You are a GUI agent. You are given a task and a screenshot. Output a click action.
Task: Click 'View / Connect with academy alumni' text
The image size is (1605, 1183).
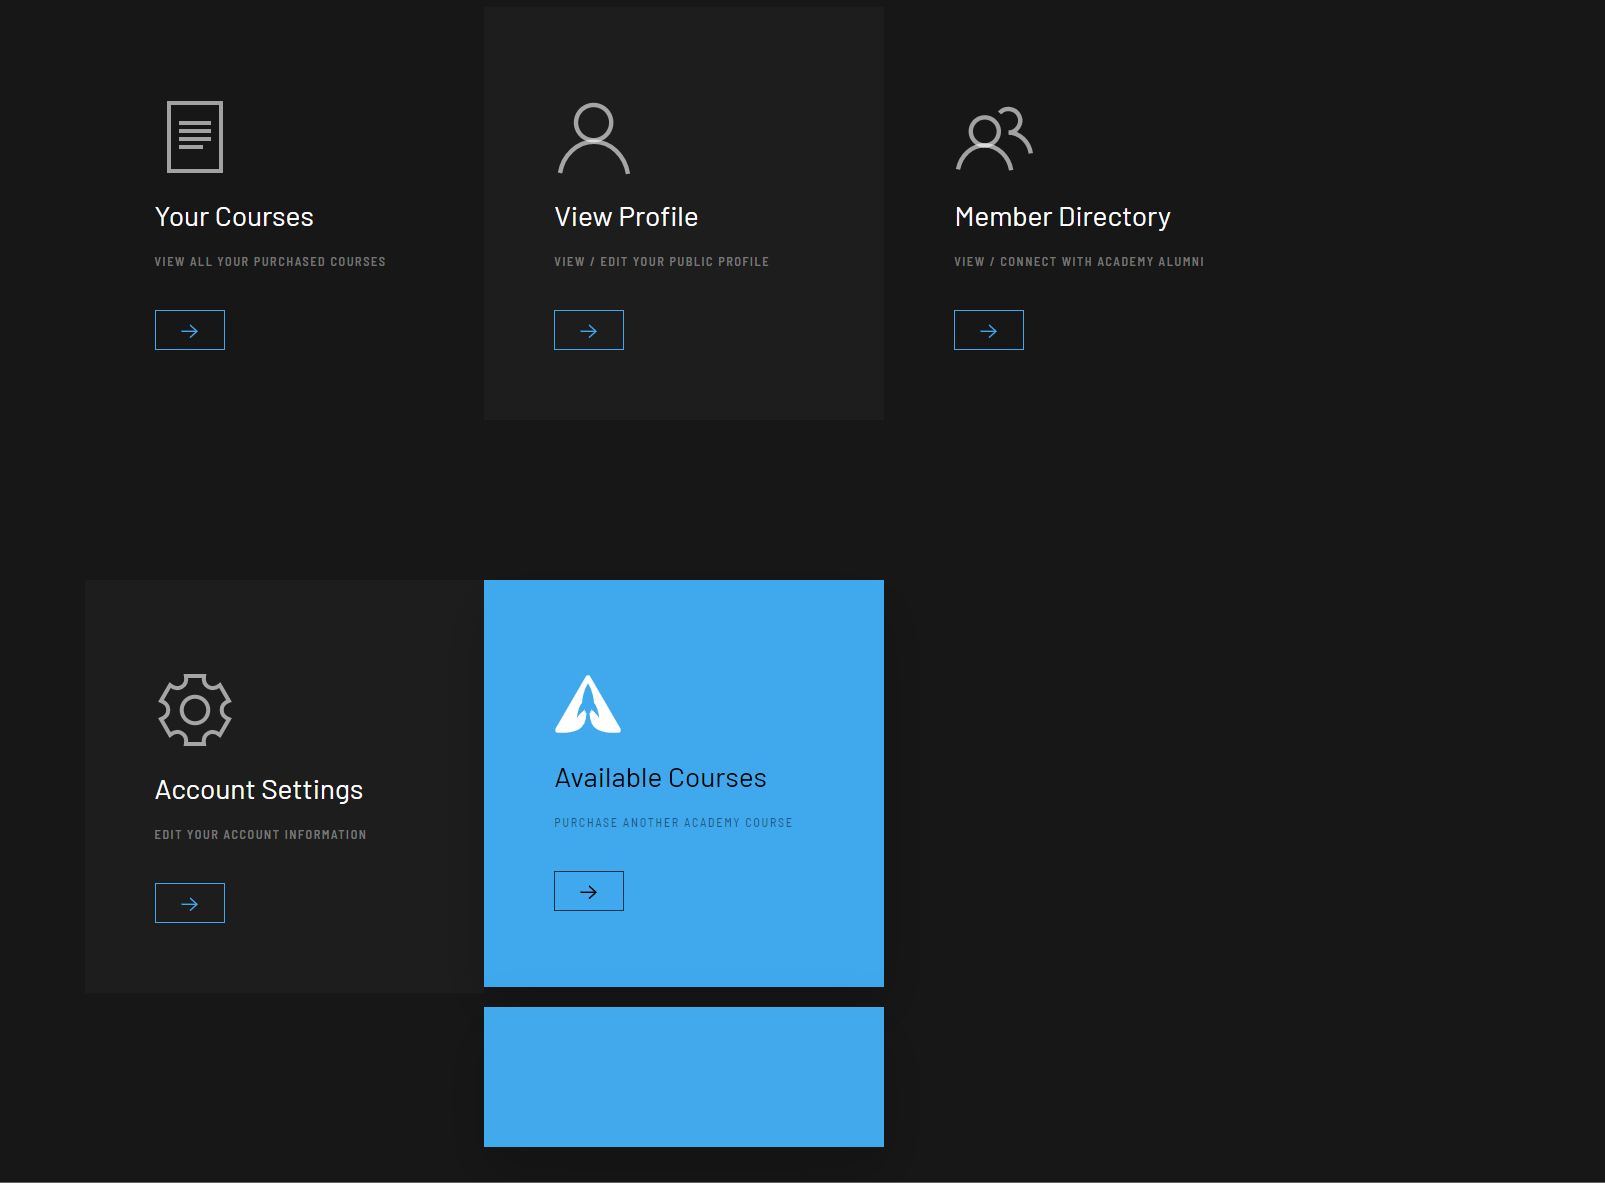[1079, 262]
